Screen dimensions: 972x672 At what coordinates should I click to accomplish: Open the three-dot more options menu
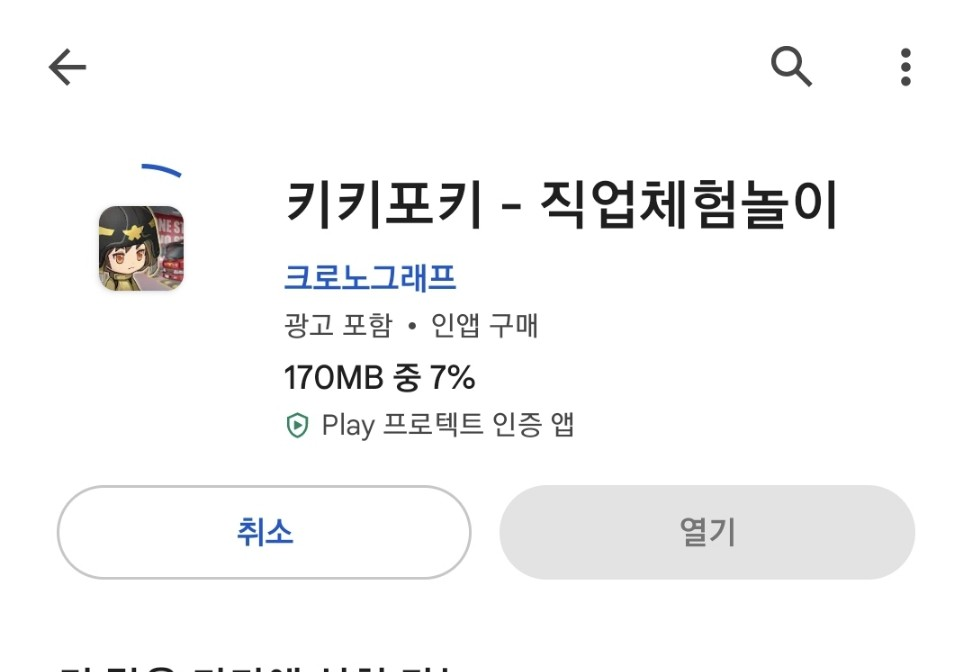[x=905, y=67]
